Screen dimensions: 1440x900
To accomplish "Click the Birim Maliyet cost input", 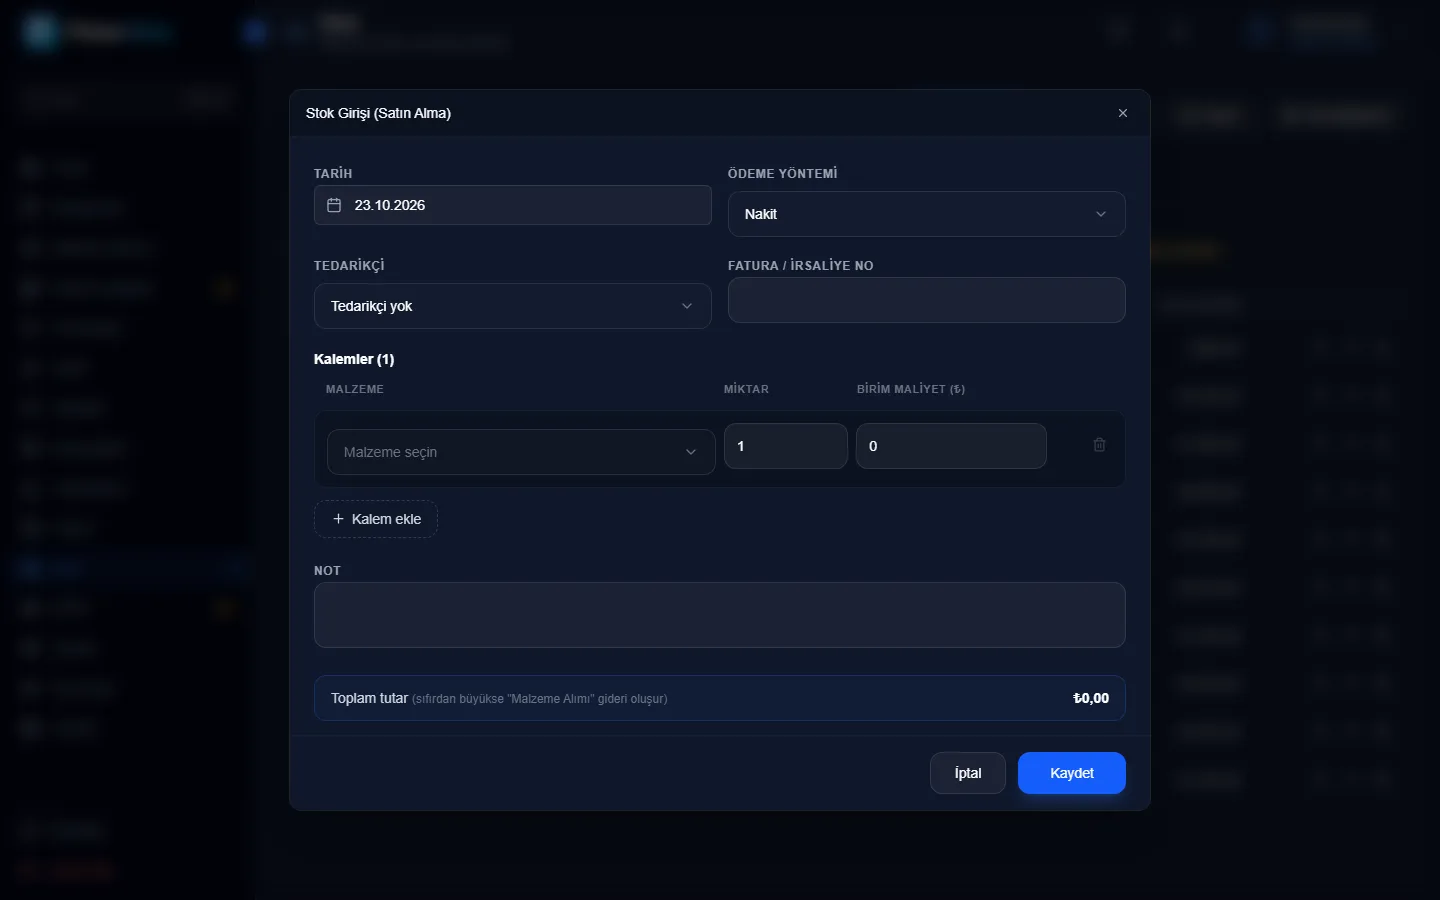I will (x=951, y=446).
